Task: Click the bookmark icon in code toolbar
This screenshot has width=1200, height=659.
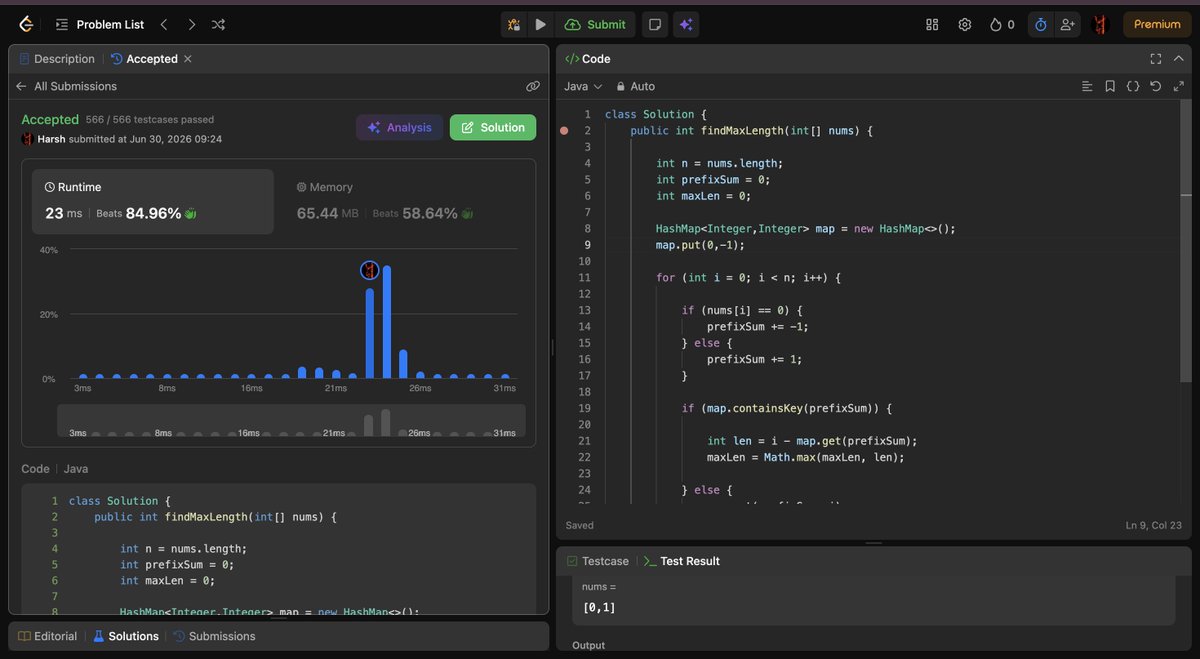Action: tap(1110, 86)
